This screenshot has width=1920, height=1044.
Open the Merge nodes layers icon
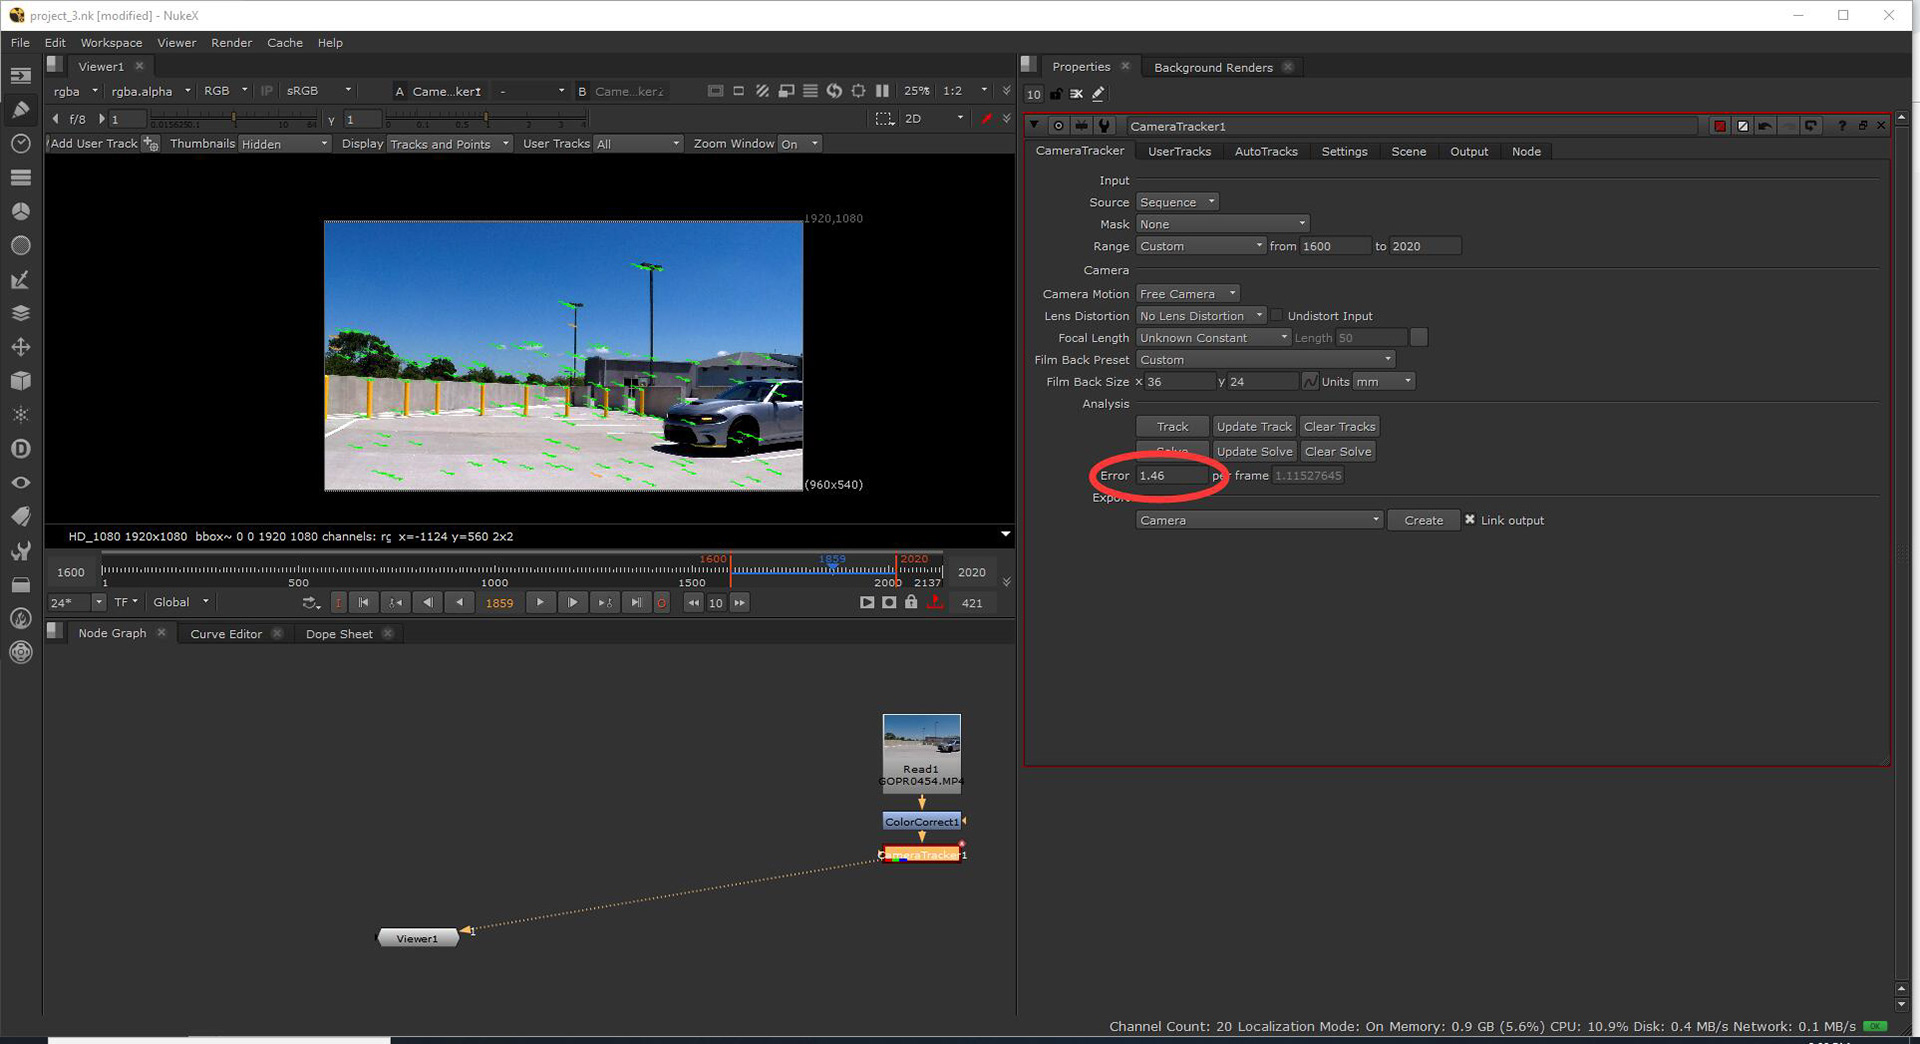20,313
